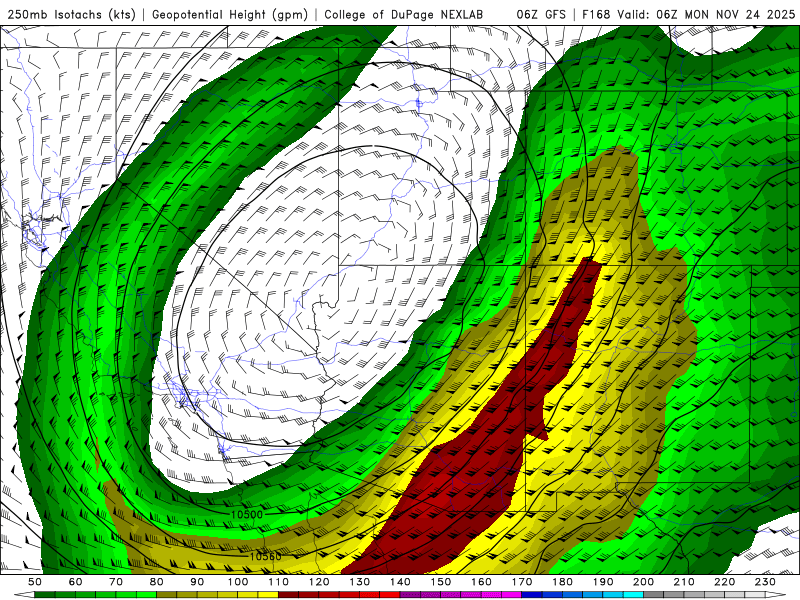Click the 150 knot legend label
Screen dimensions: 800x600
pos(441,582)
